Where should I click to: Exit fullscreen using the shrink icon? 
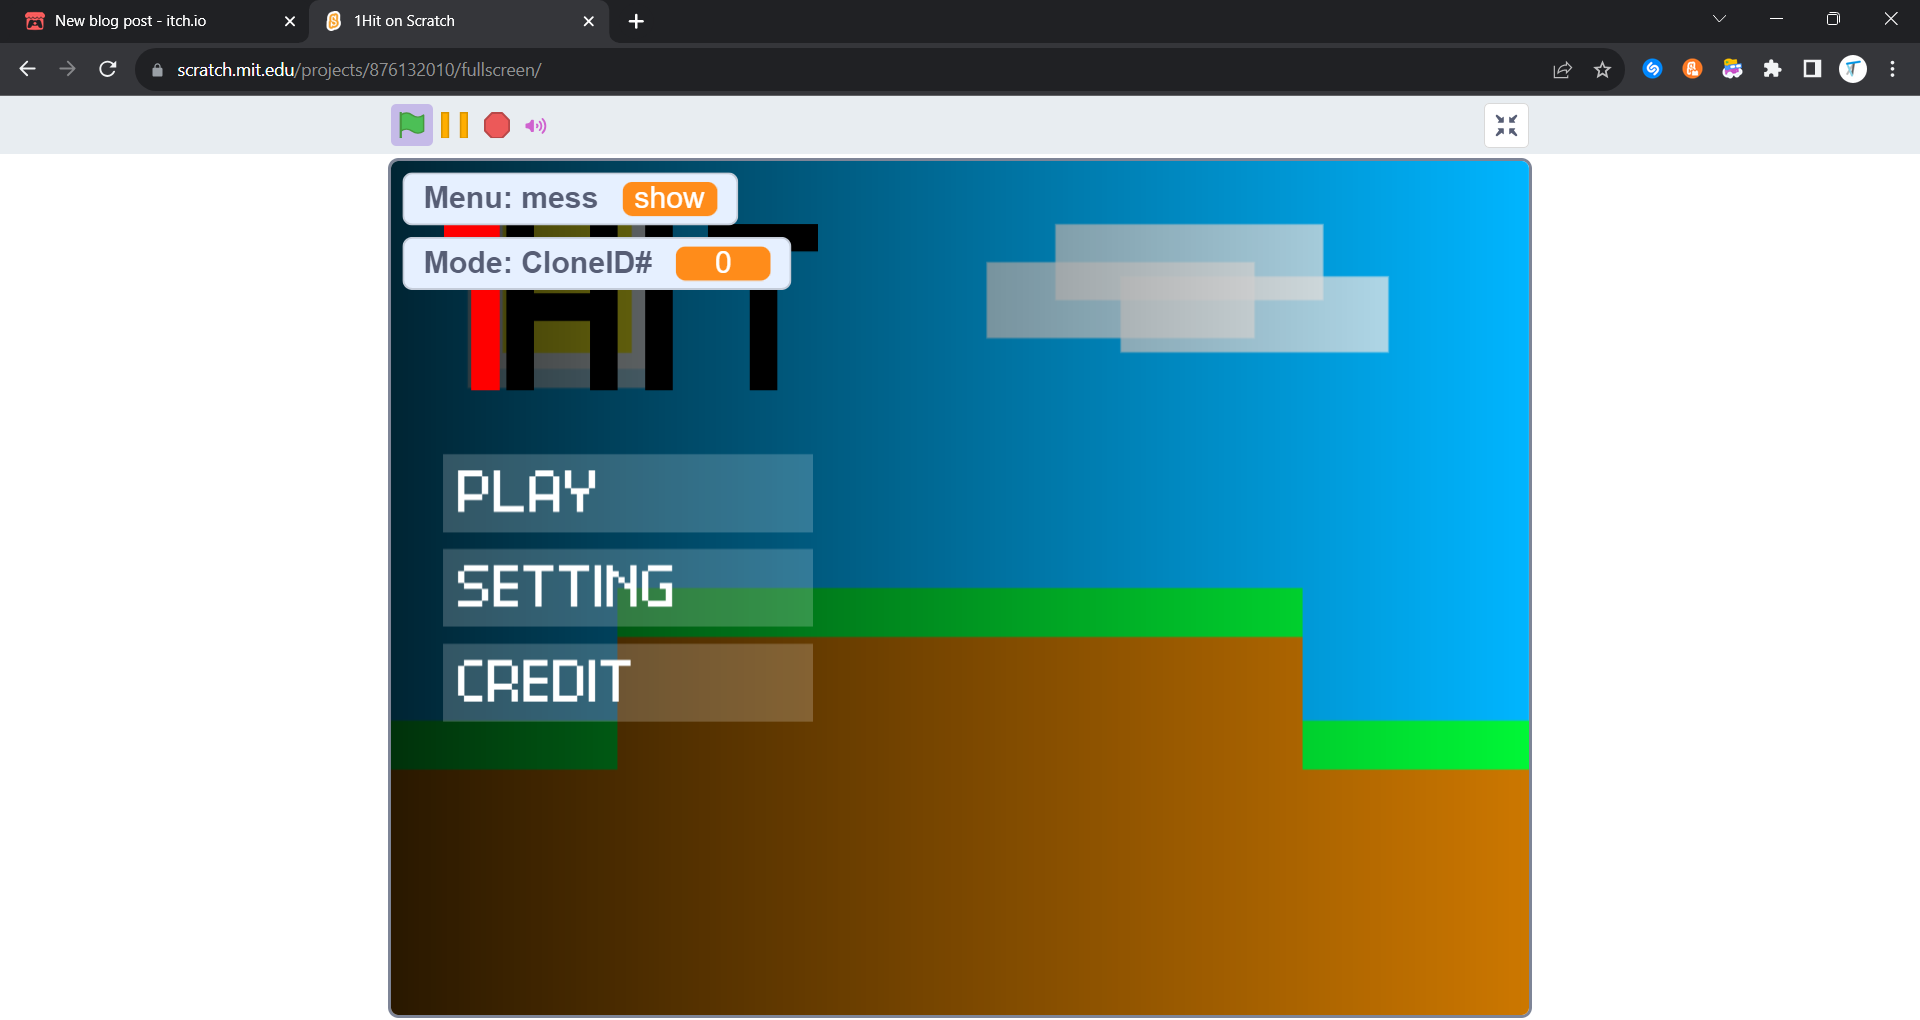1506,125
